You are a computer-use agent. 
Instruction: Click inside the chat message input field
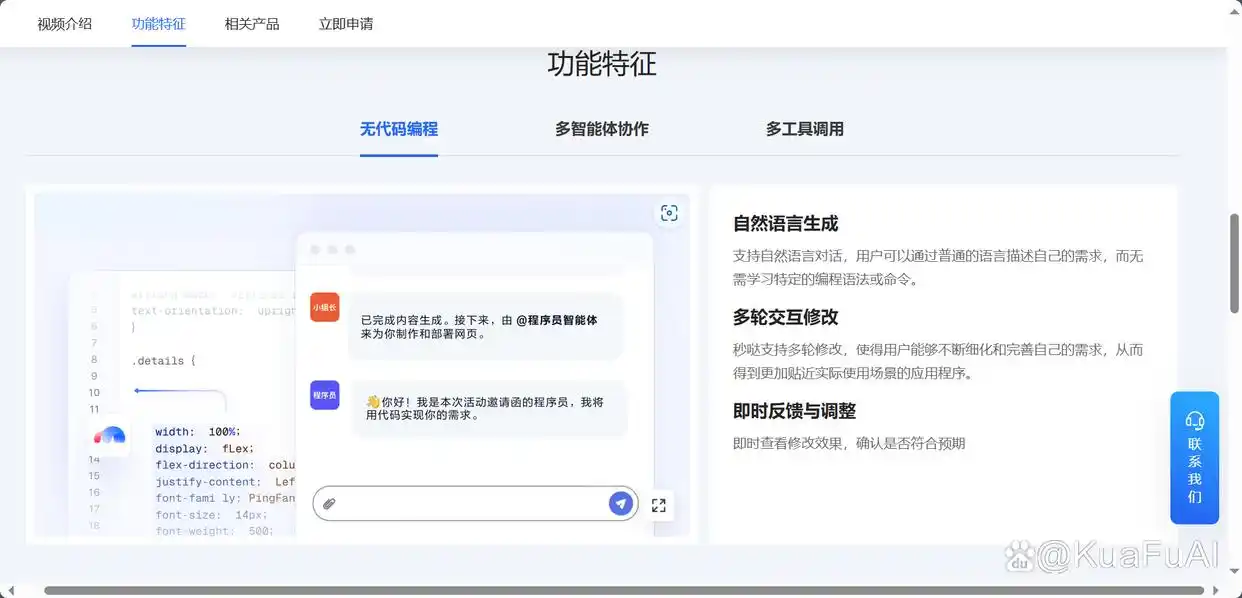pos(470,503)
